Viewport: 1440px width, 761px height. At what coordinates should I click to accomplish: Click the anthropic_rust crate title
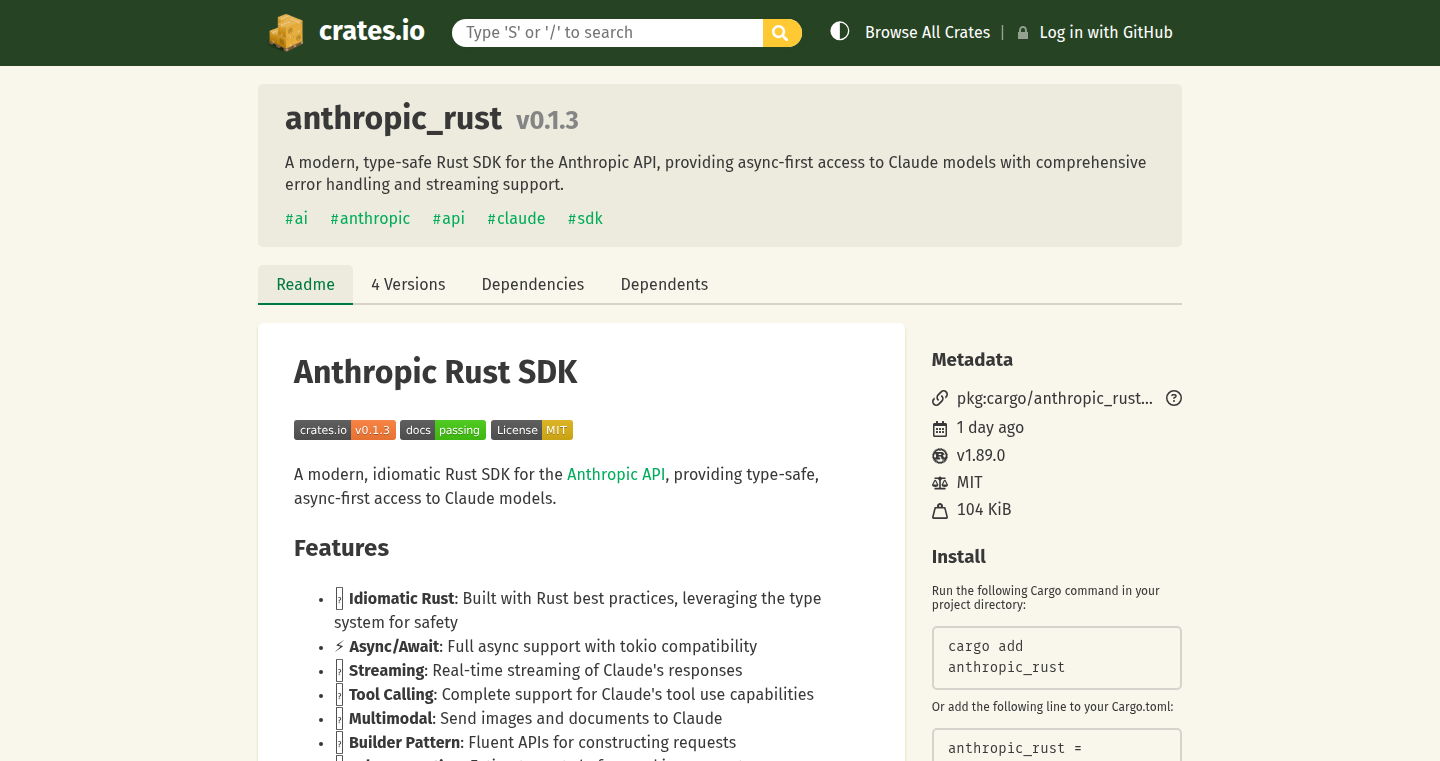(x=393, y=118)
